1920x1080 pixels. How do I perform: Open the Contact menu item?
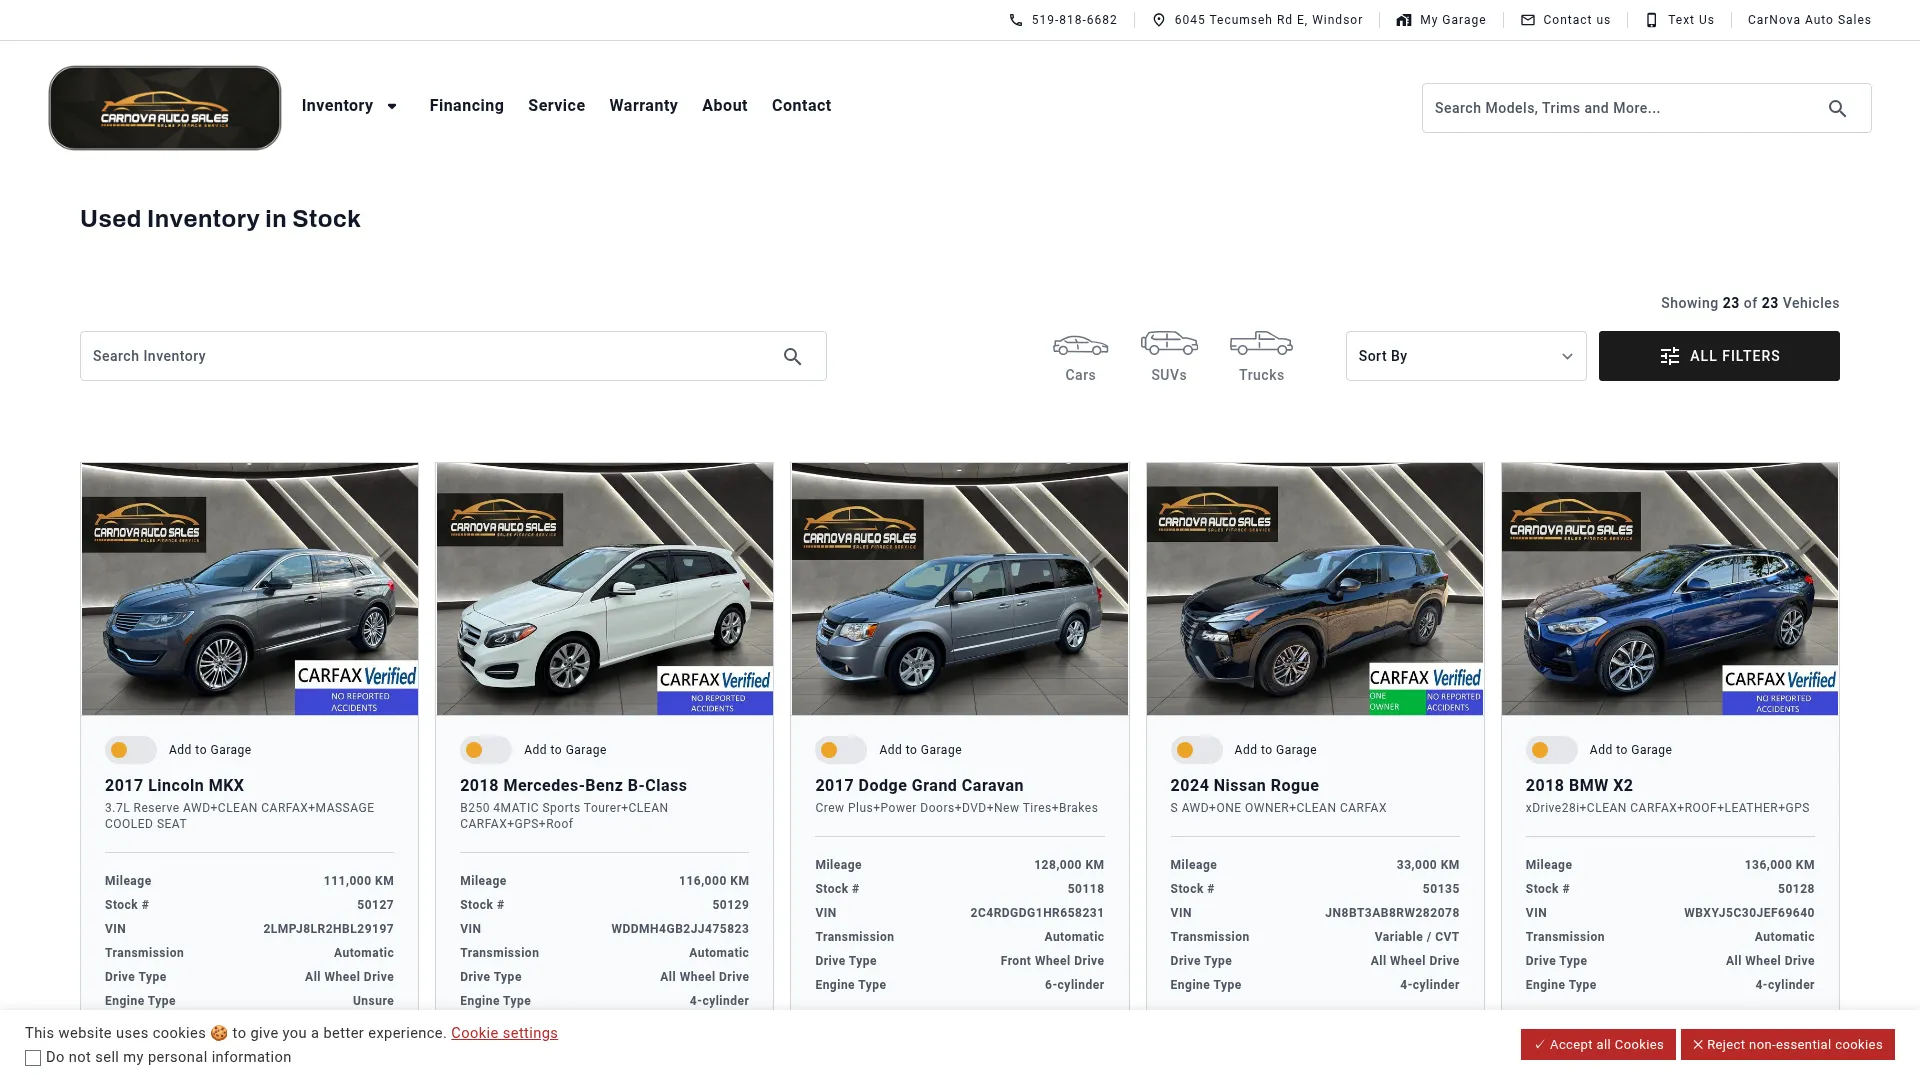tap(802, 106)
